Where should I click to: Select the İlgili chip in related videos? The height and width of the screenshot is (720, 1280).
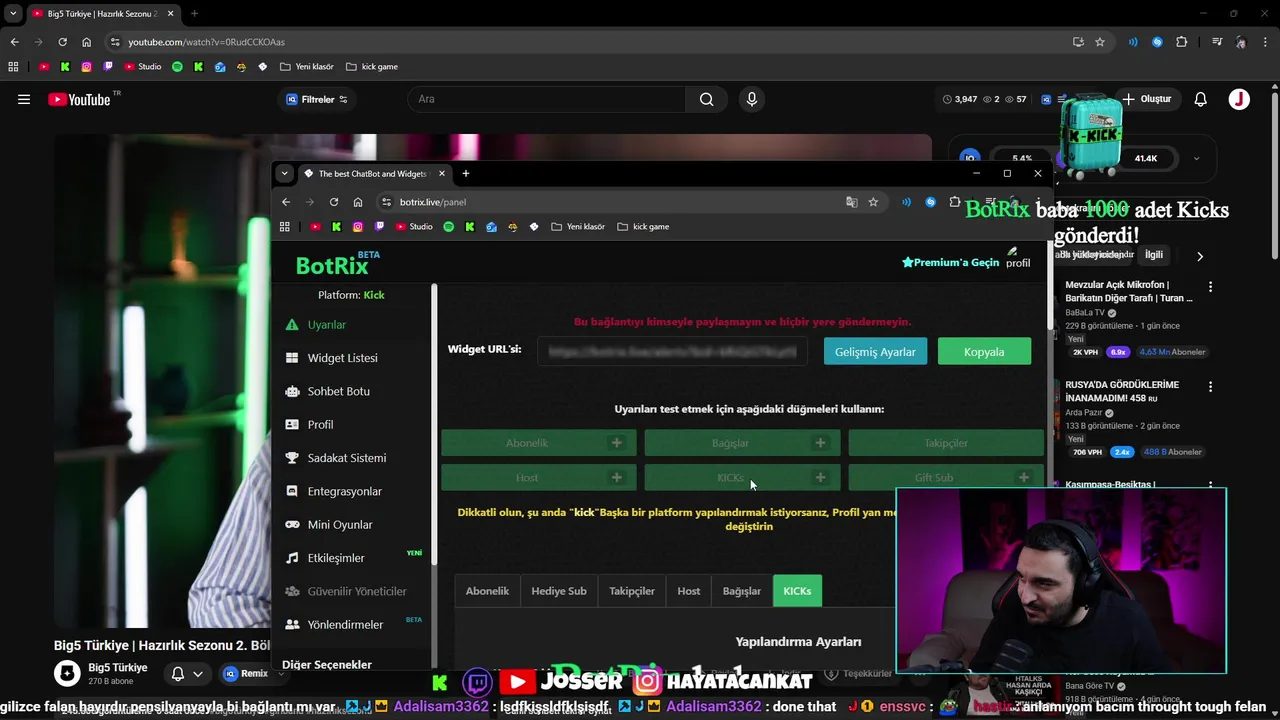[1154, 255]
